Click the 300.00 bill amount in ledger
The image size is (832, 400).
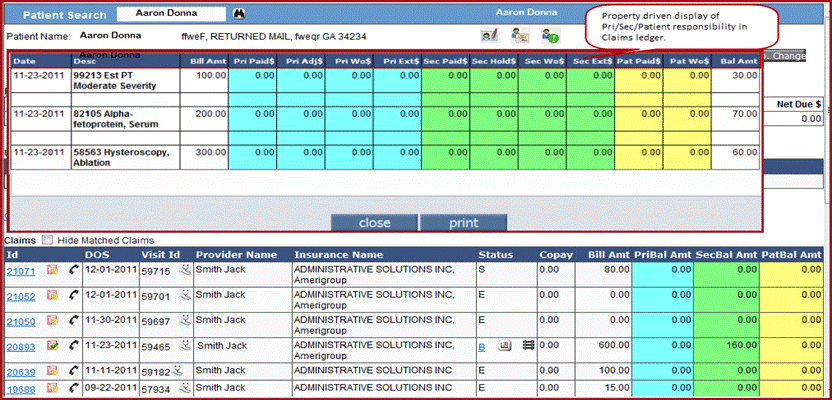pyautogui.click(x=211, y=152)
